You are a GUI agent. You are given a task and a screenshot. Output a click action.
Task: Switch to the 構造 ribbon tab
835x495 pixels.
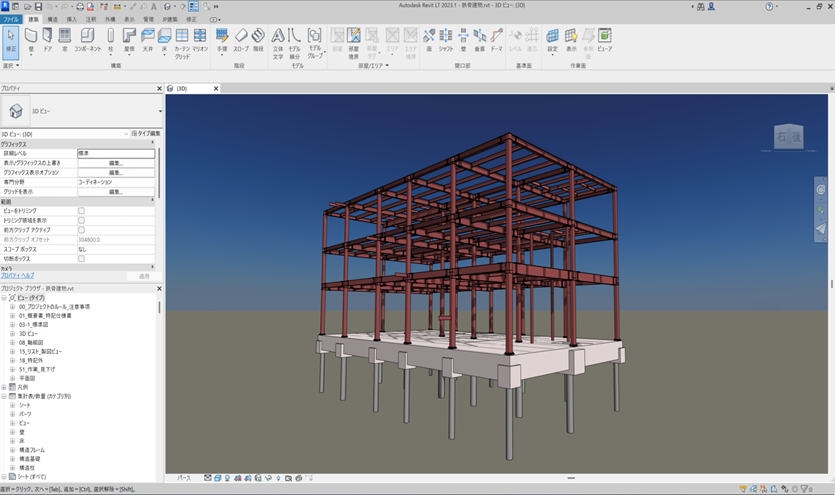tap(53, 19)
